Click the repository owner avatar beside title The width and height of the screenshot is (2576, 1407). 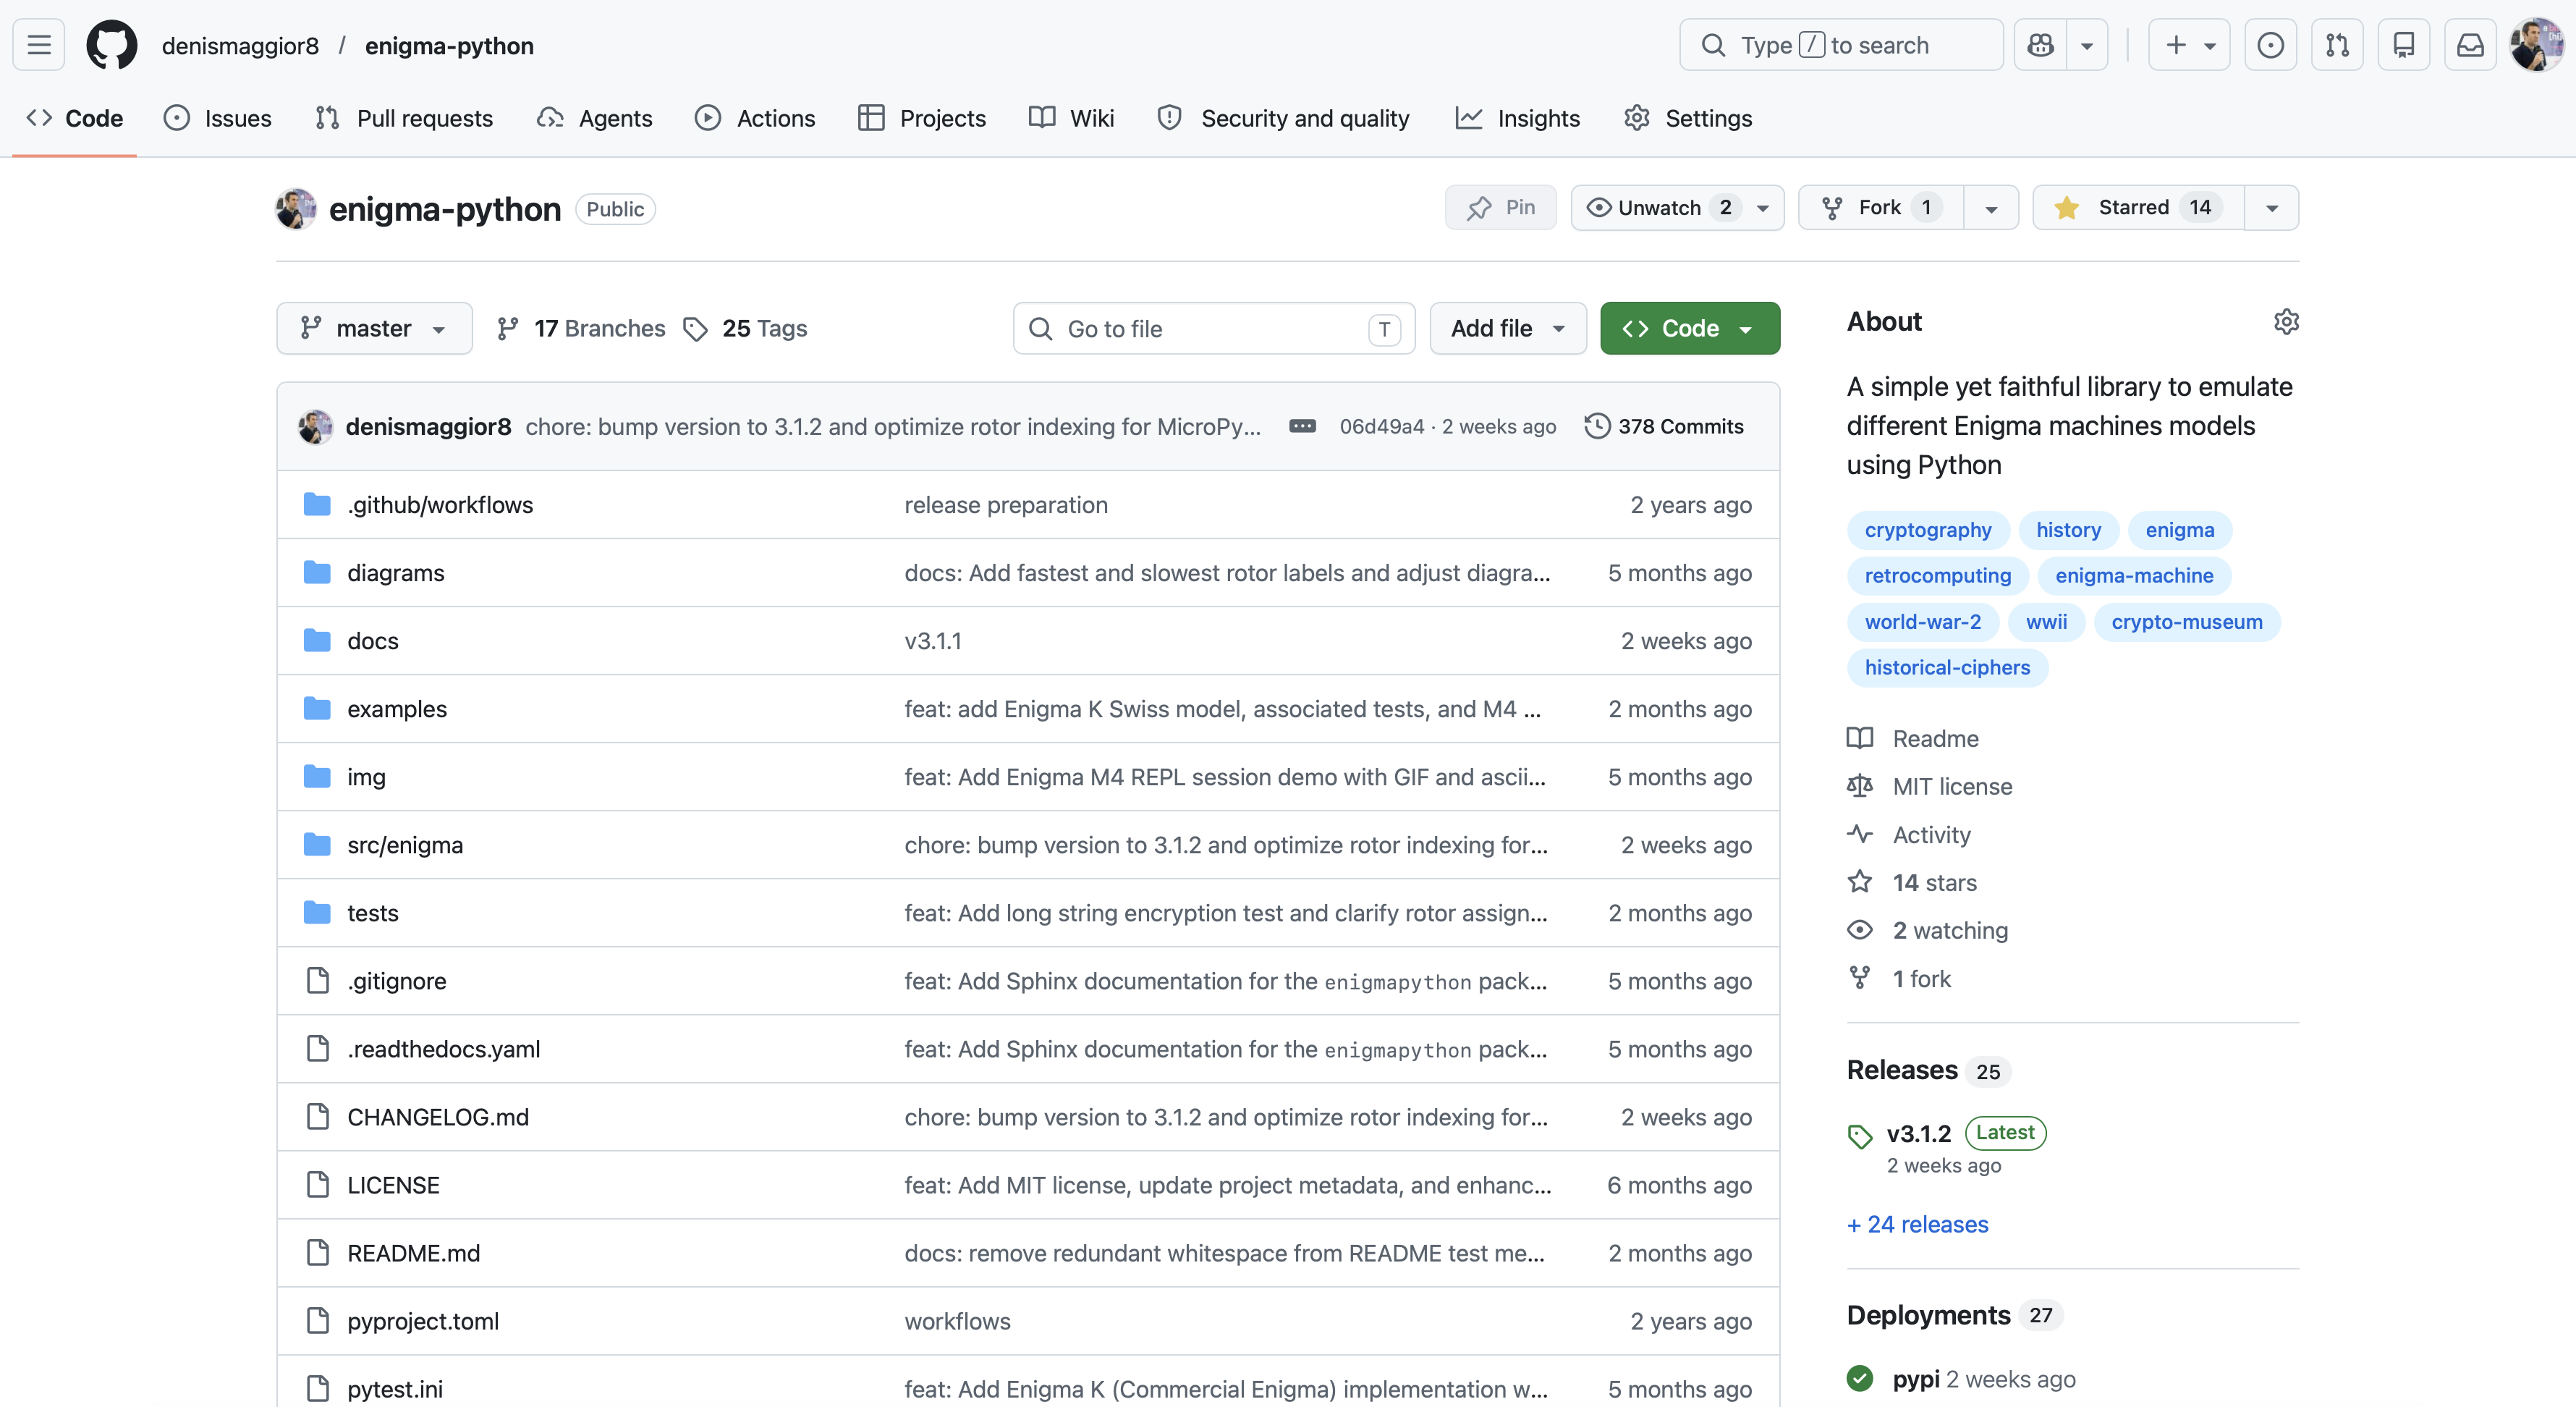coord(296,208)
